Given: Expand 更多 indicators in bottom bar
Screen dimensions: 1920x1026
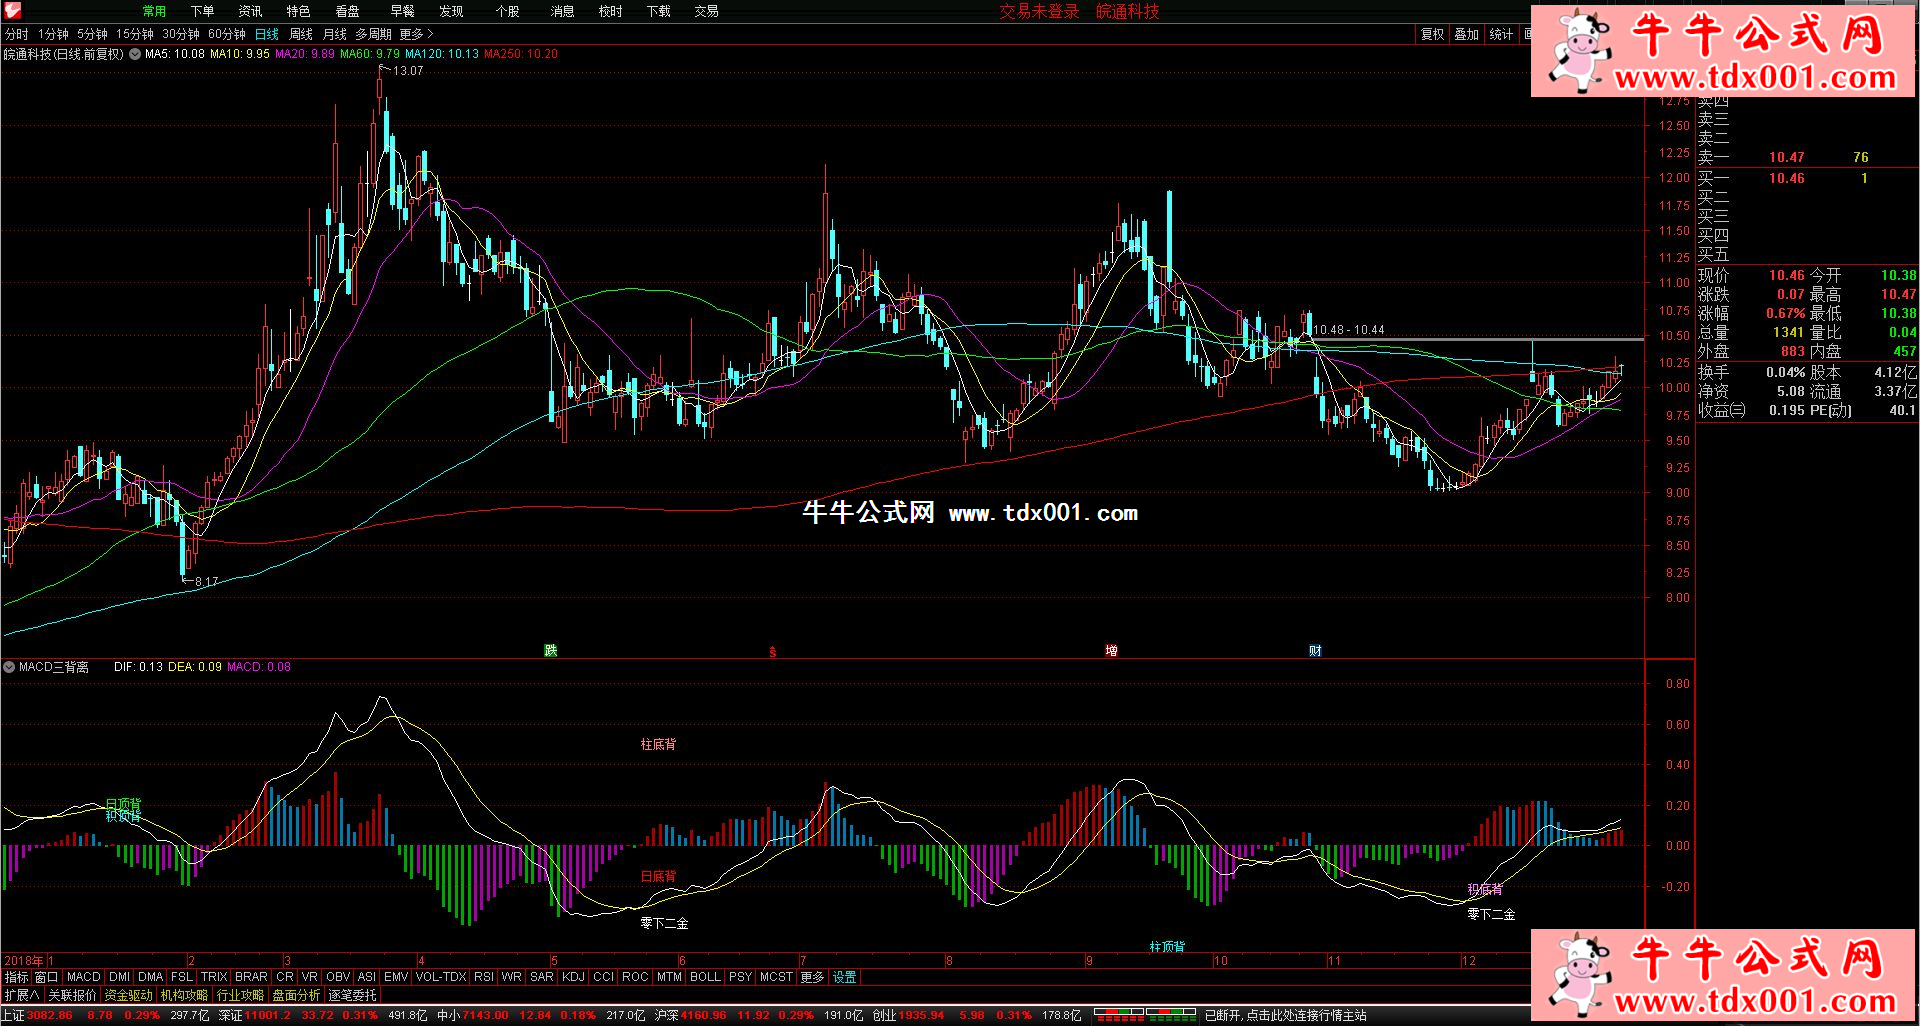Looking at the screenshot, I should pyautogui.click(x=812, y=977).
